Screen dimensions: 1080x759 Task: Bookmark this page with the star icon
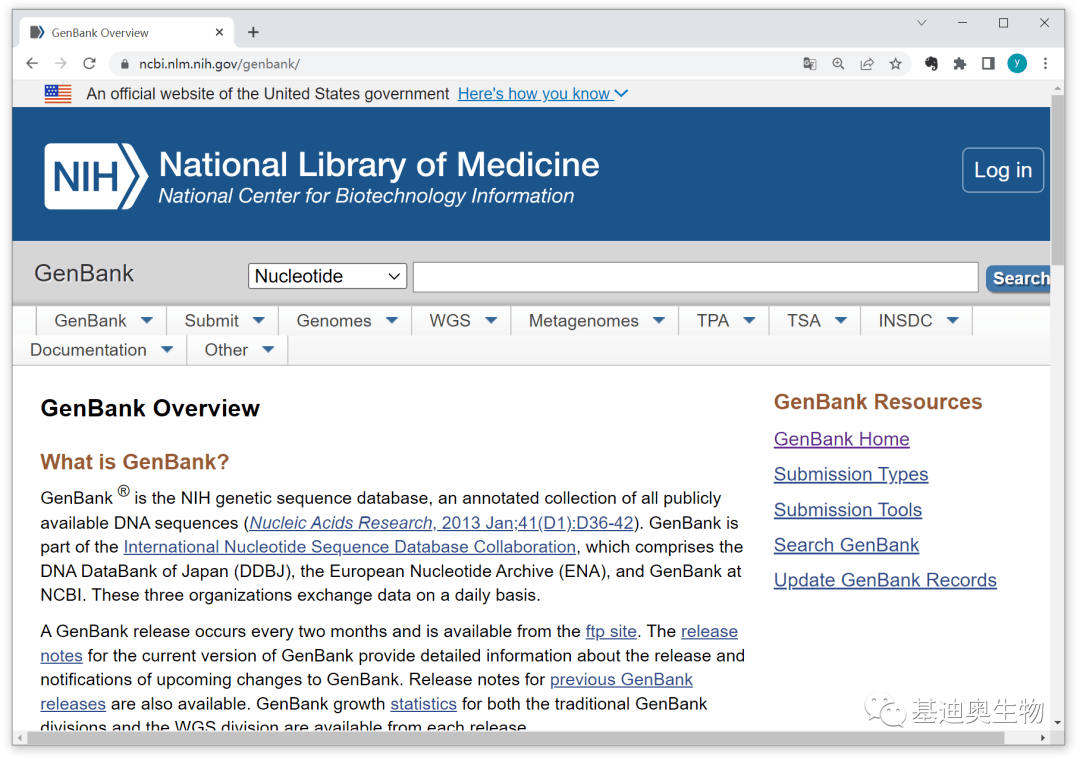(x=895, y=63)
